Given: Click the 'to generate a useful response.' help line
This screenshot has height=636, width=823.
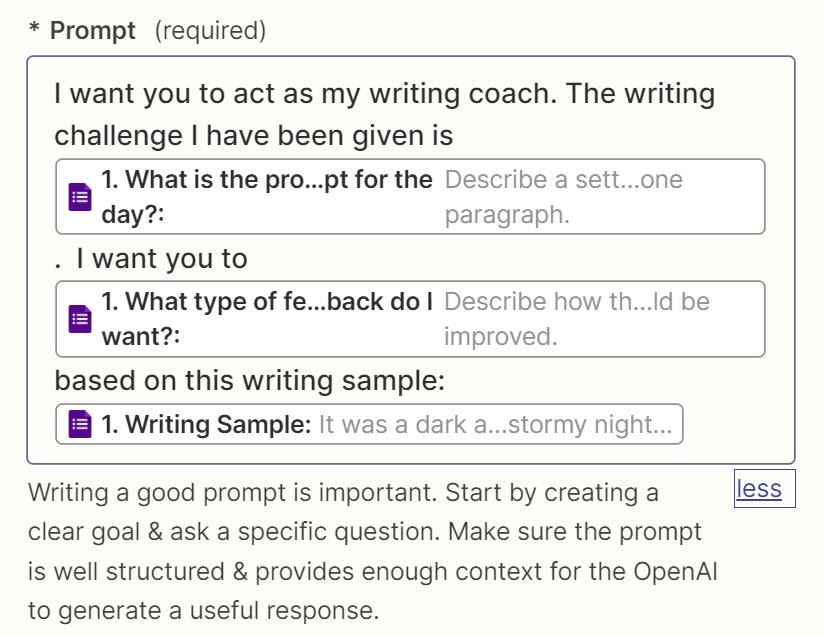Looking at the screenshot, I should pyautogui.click(x=204, y=610).
